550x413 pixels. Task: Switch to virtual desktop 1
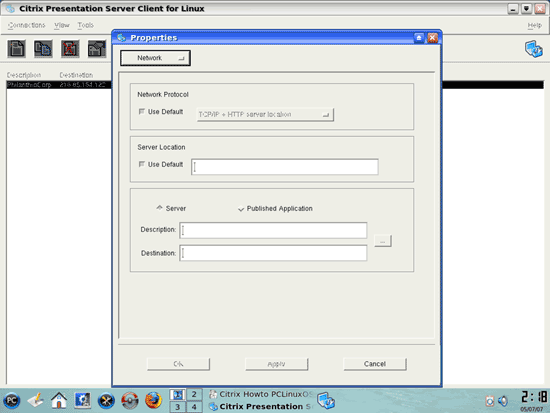click(177, 394)
